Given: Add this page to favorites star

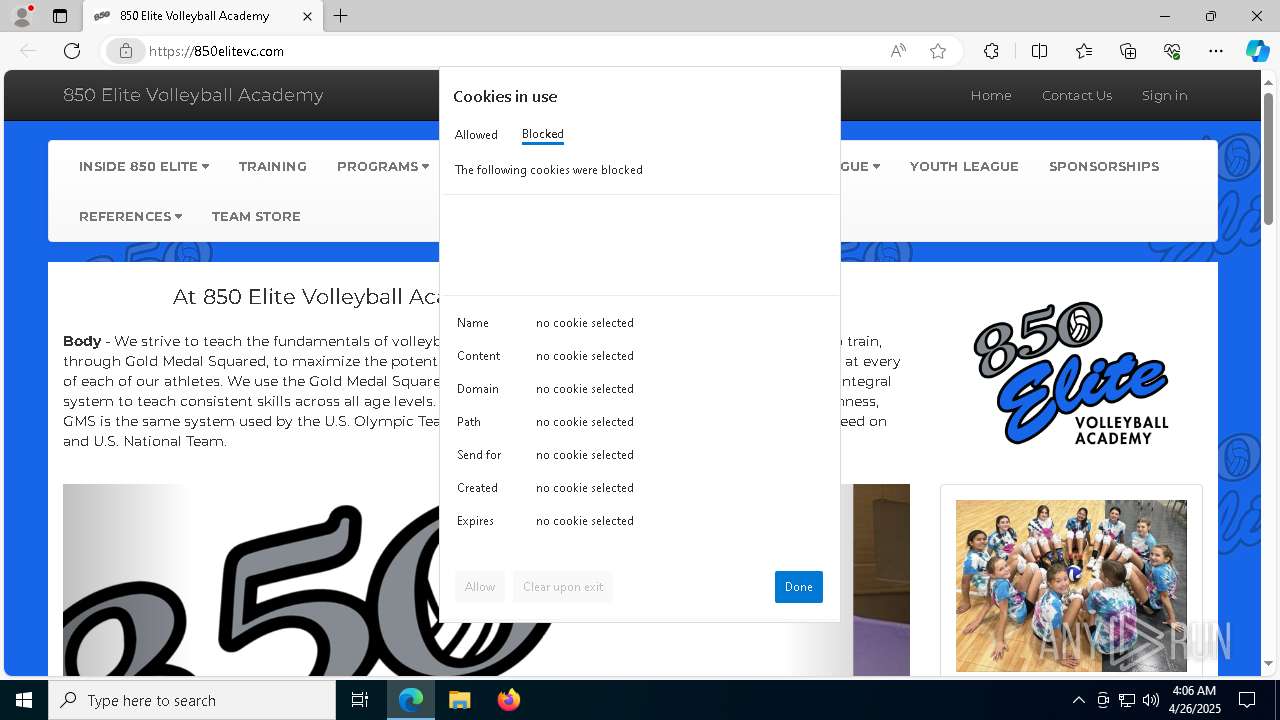Looking at the screenshot, I should pos(938,51).
